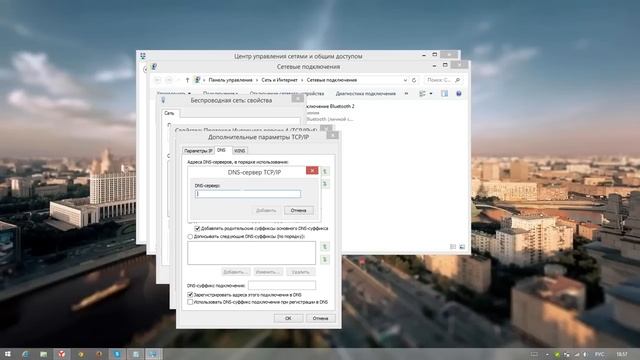The image size is (640, 360).
Task: Open the Сеть tab in wireless properties
Action: (169, 113)
